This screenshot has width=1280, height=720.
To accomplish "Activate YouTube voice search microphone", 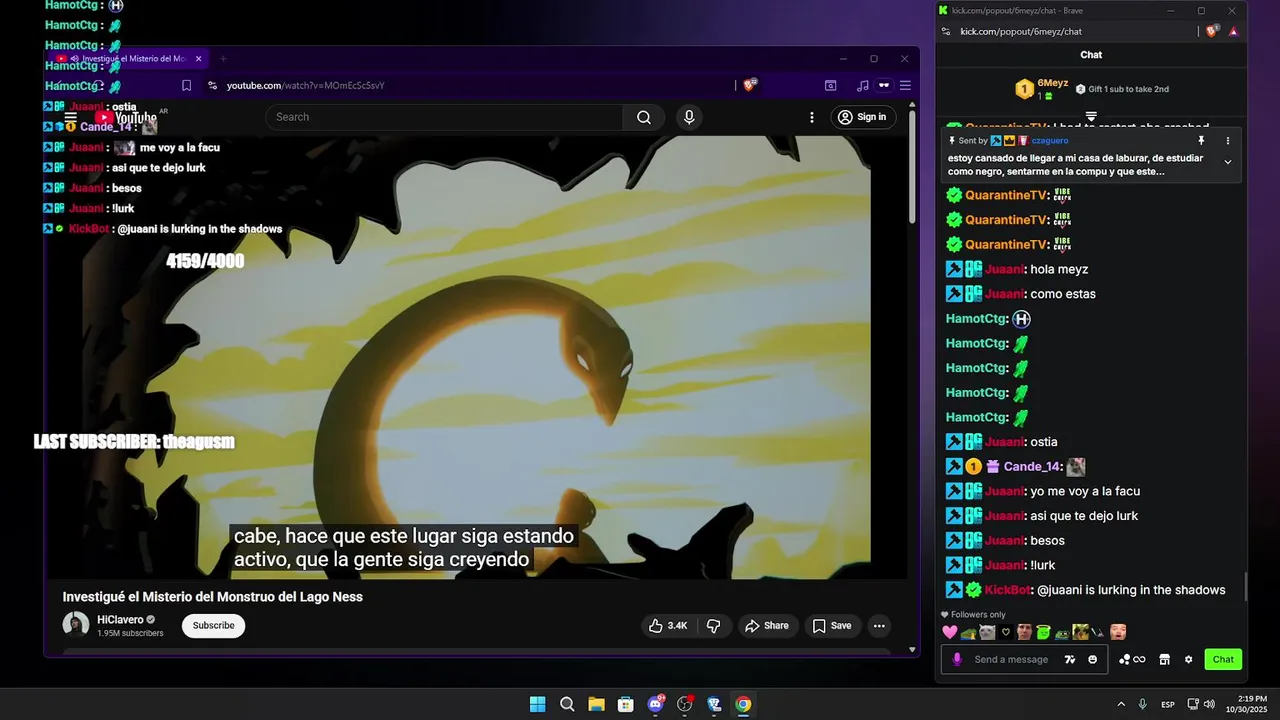I will click(x=689, y=117).
